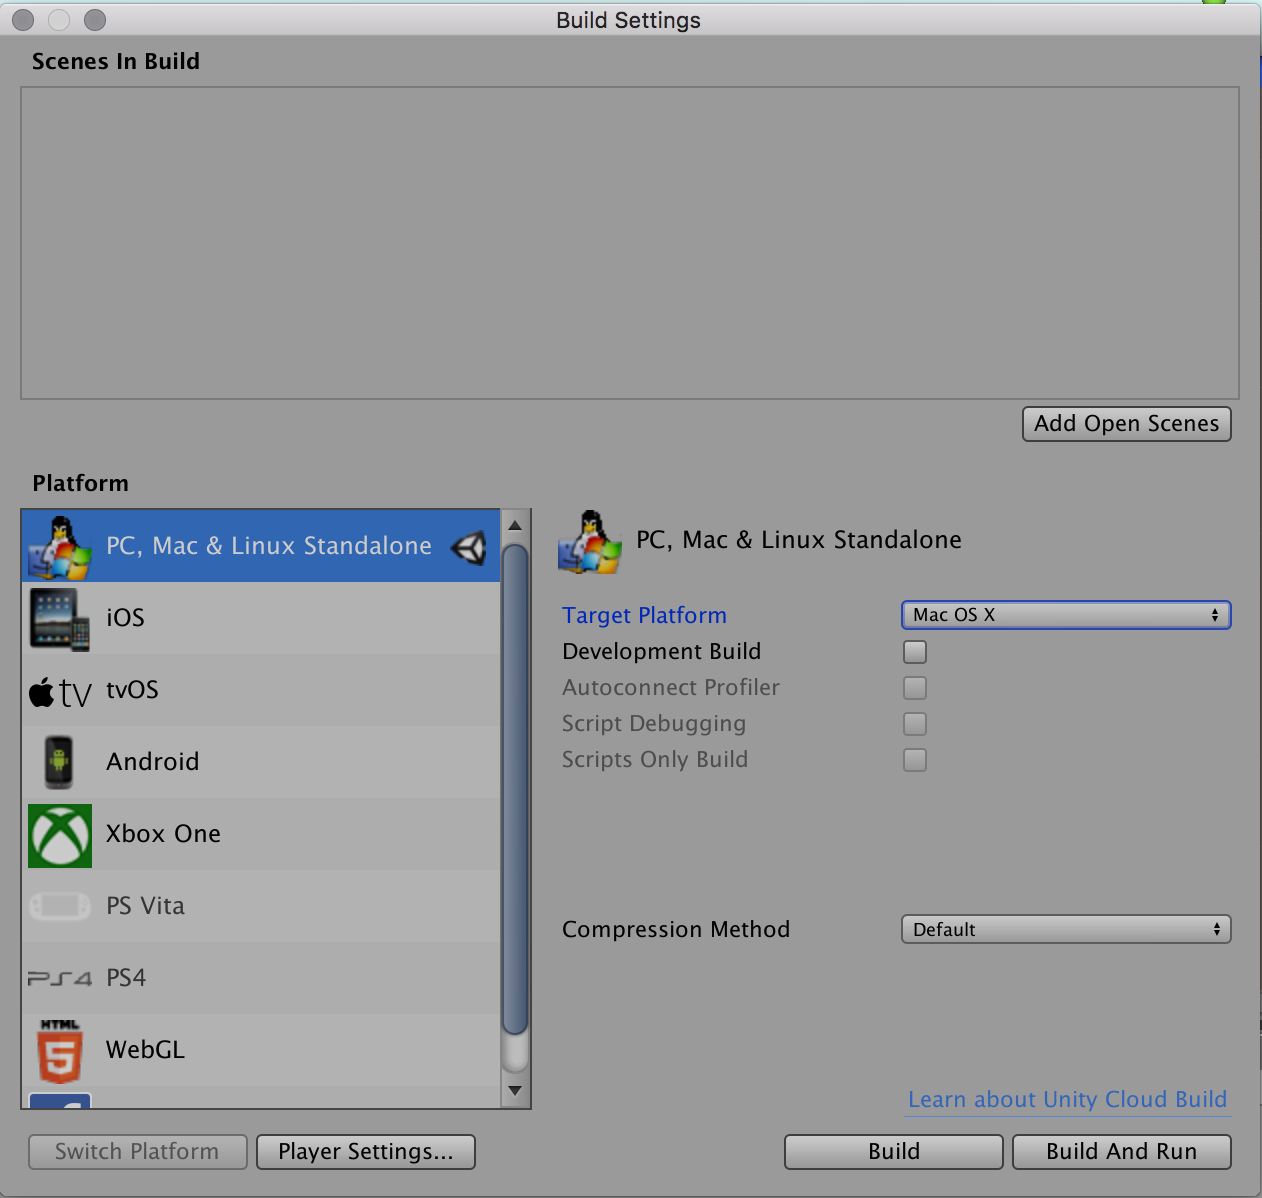Select PC, Mac & Linux Standalone row text

tap(269, 546)
